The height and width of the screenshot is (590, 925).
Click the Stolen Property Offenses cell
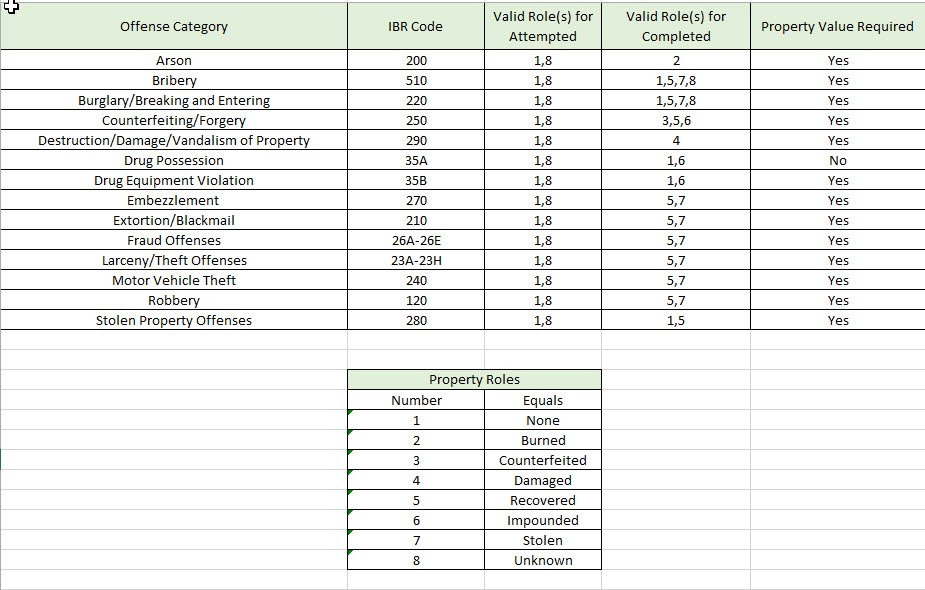coord(174,321)
